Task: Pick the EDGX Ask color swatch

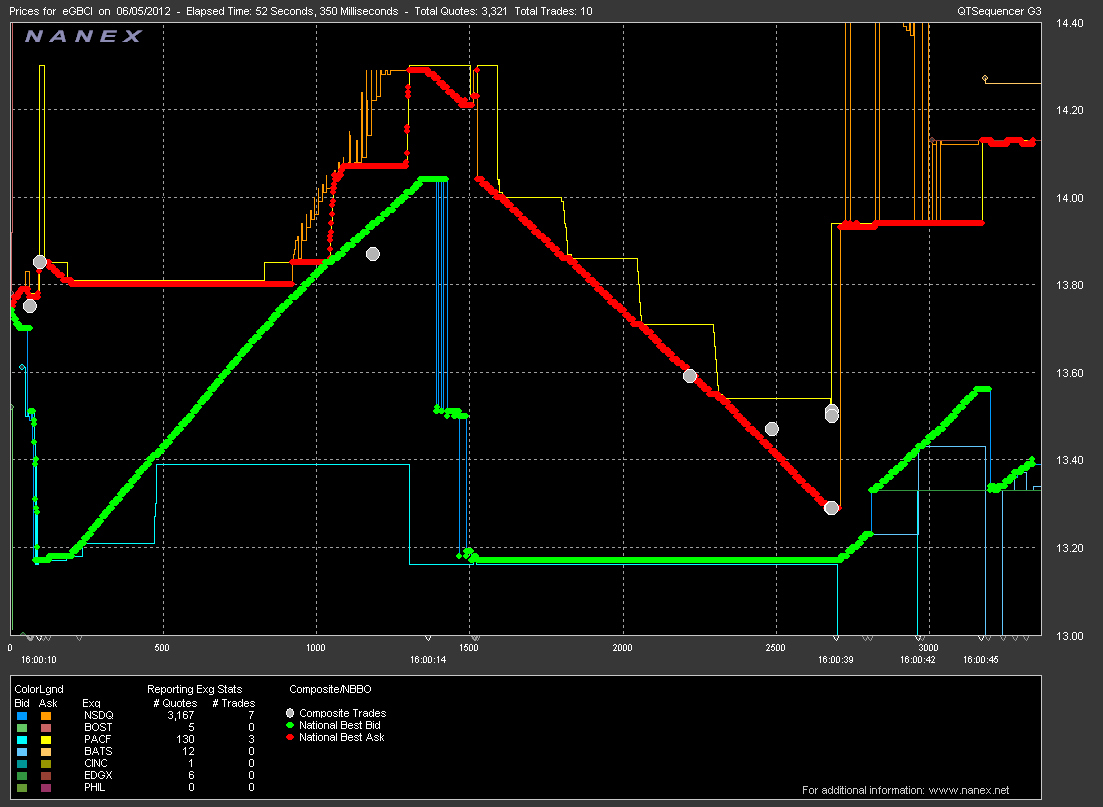Action: point(46,775)
